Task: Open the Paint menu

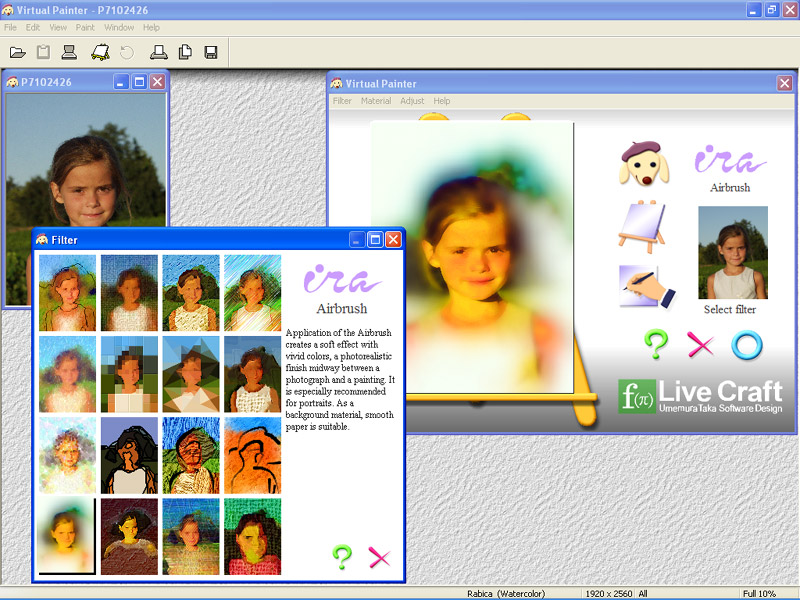Action: click(85, 28)
